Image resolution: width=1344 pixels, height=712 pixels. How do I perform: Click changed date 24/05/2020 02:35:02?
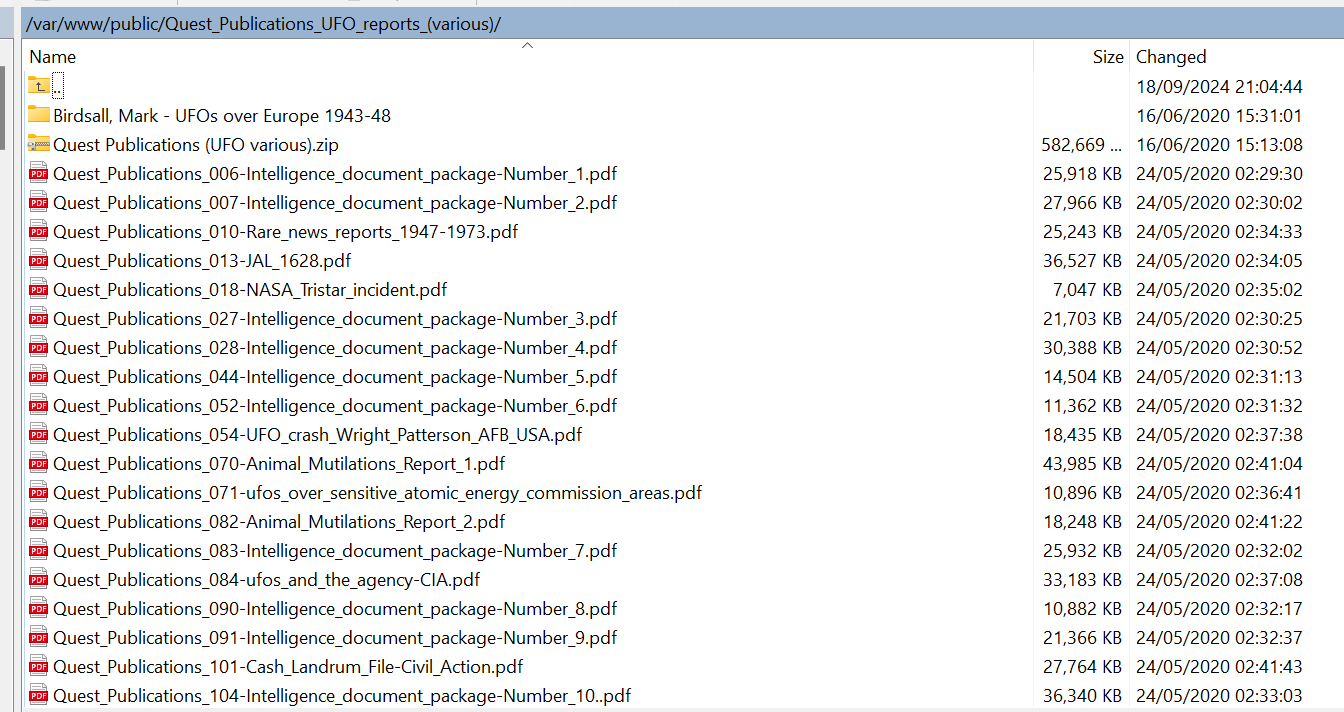pos(1220,290)
